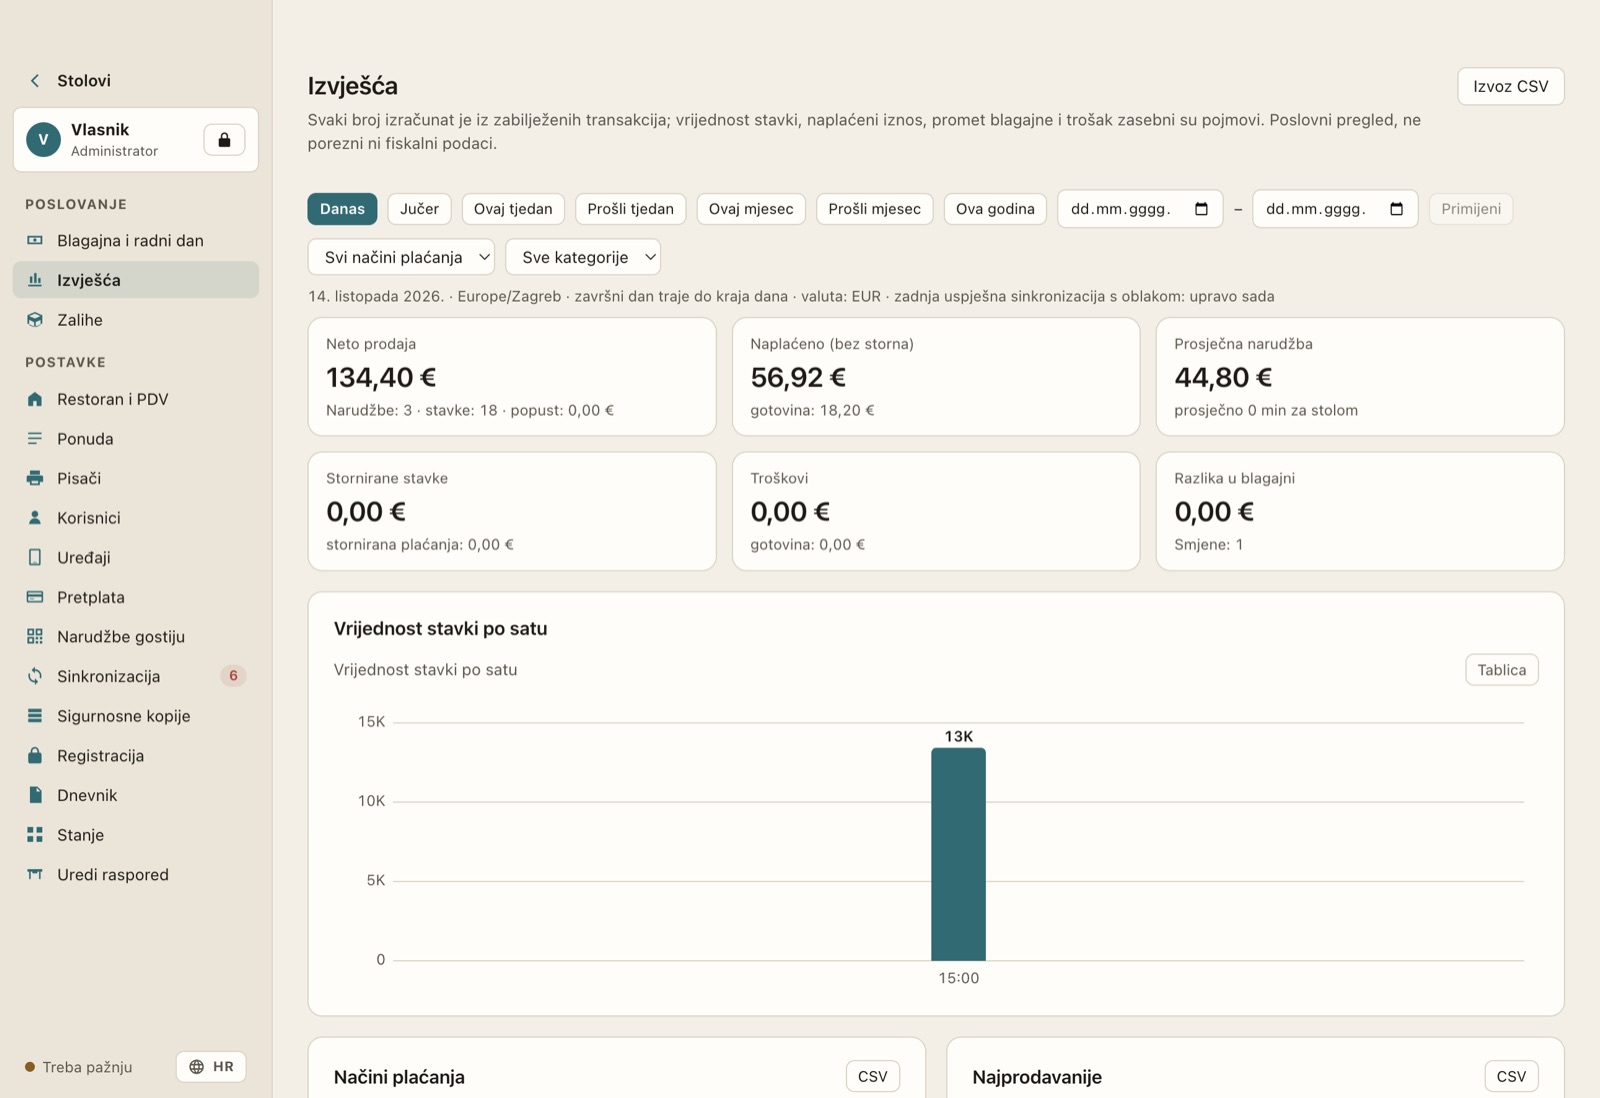Click the Registracija padlock icon
Viewport: 1600px width, 1098px height.
click(x=35, y=756)
